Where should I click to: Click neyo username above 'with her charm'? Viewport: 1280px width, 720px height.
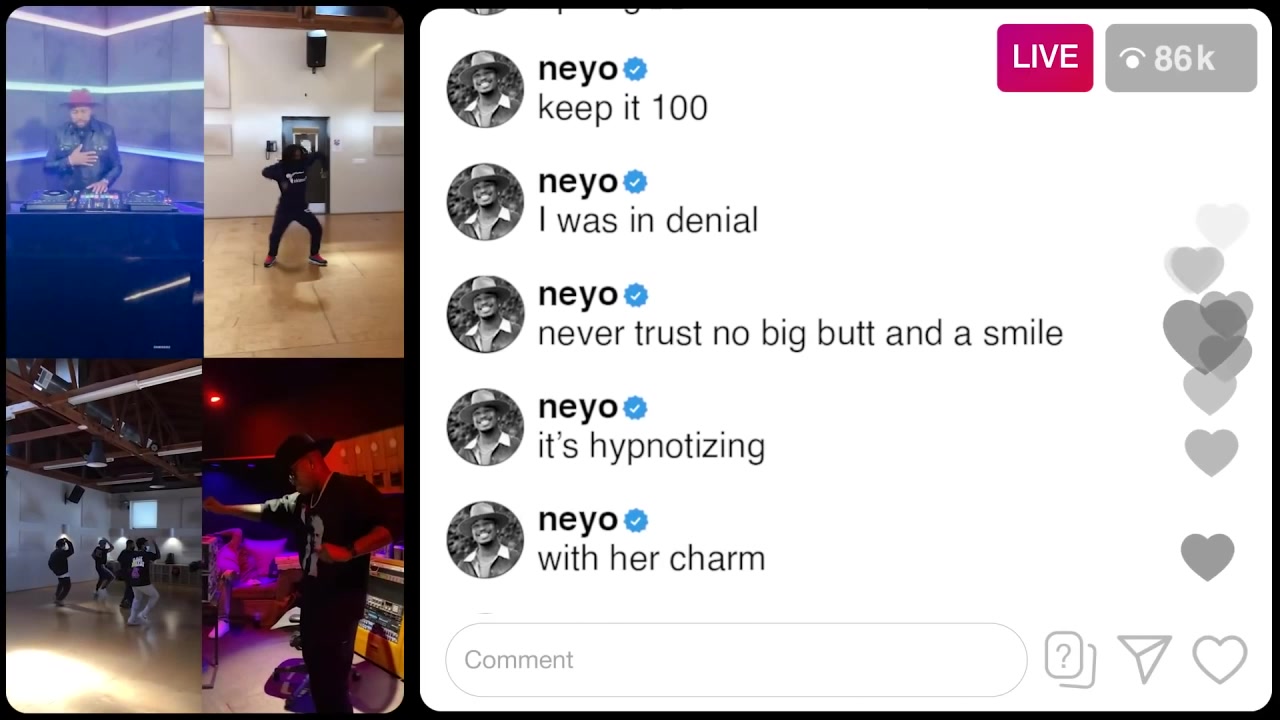click(578, 521)
